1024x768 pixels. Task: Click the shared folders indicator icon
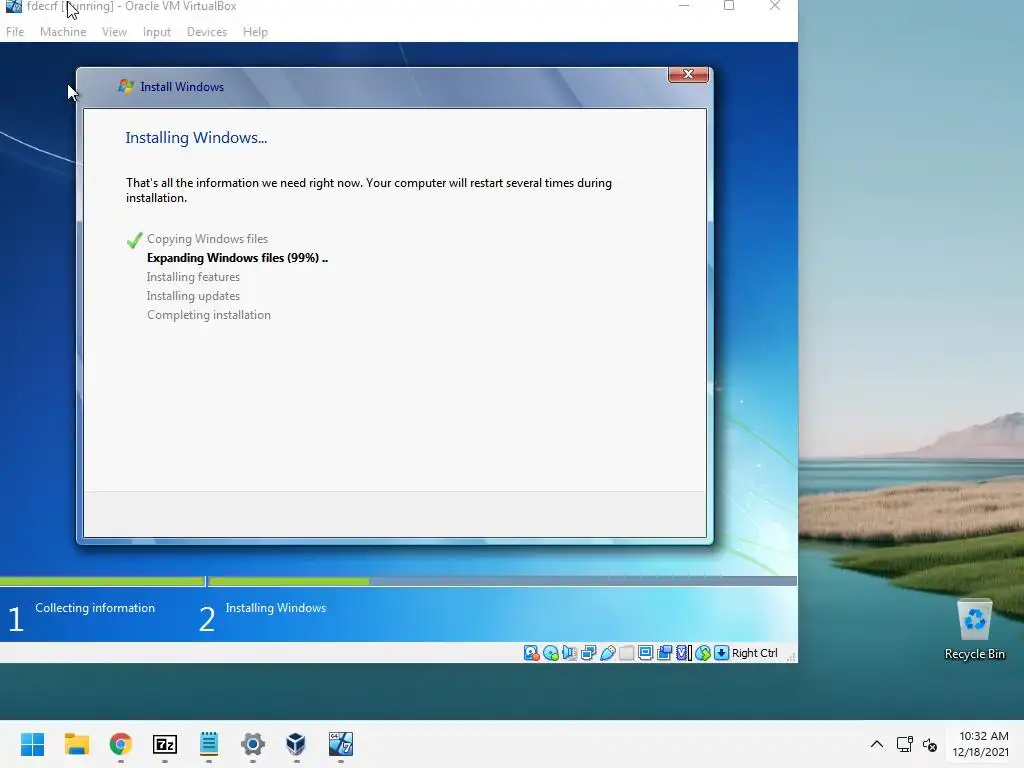[x=626, y=653]
